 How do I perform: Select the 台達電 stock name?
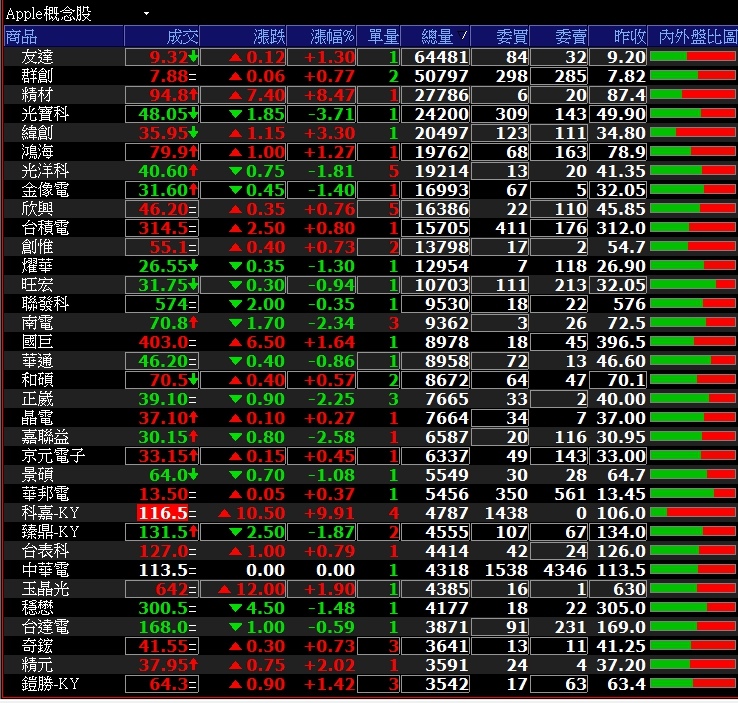(x=45, y=627)
